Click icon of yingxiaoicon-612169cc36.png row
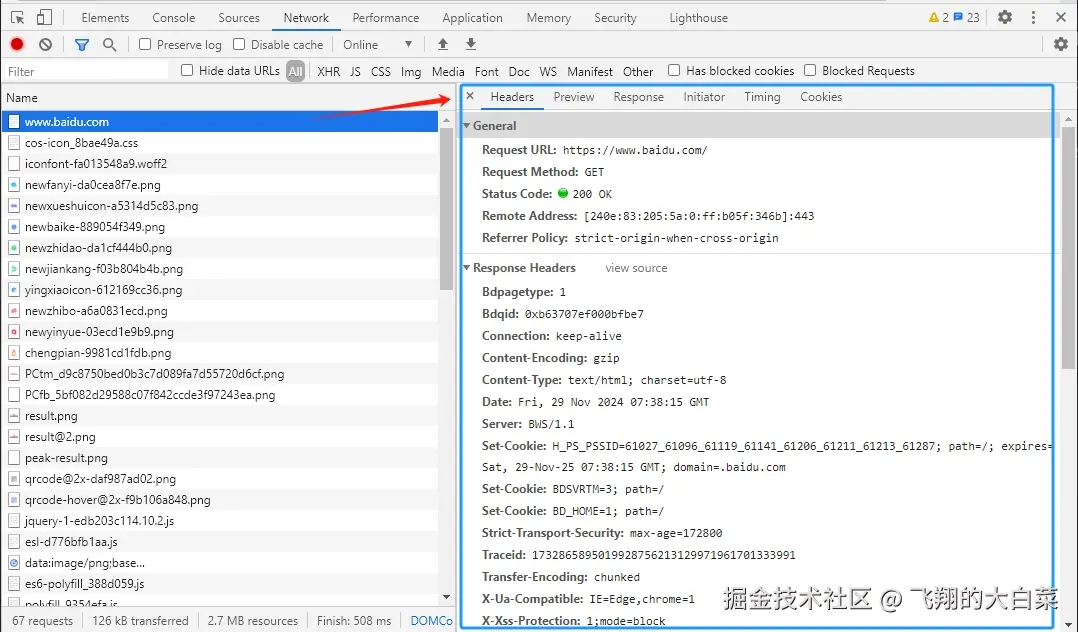 (14, 290)
